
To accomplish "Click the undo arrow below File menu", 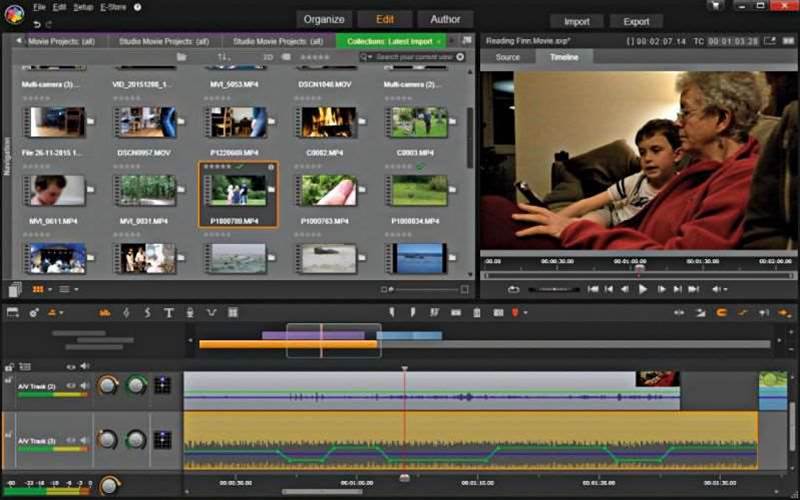I will coord(37,24).
